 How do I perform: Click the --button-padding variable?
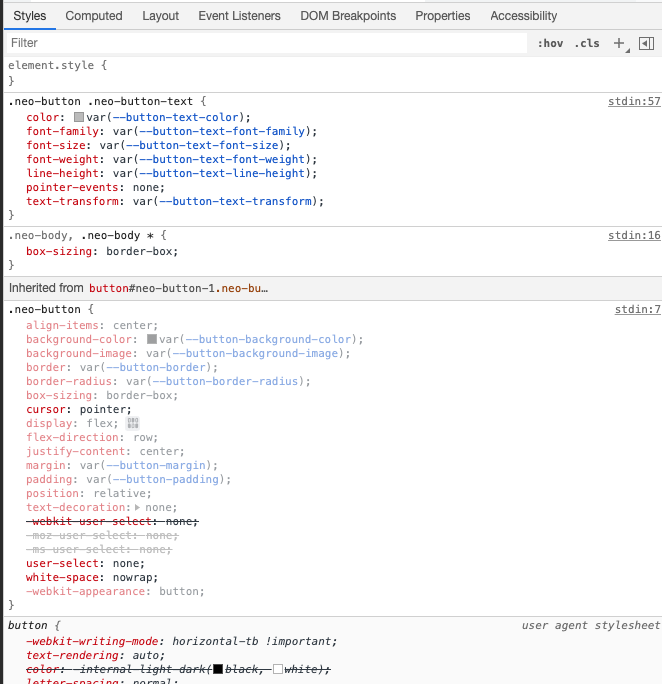(166, 479)
